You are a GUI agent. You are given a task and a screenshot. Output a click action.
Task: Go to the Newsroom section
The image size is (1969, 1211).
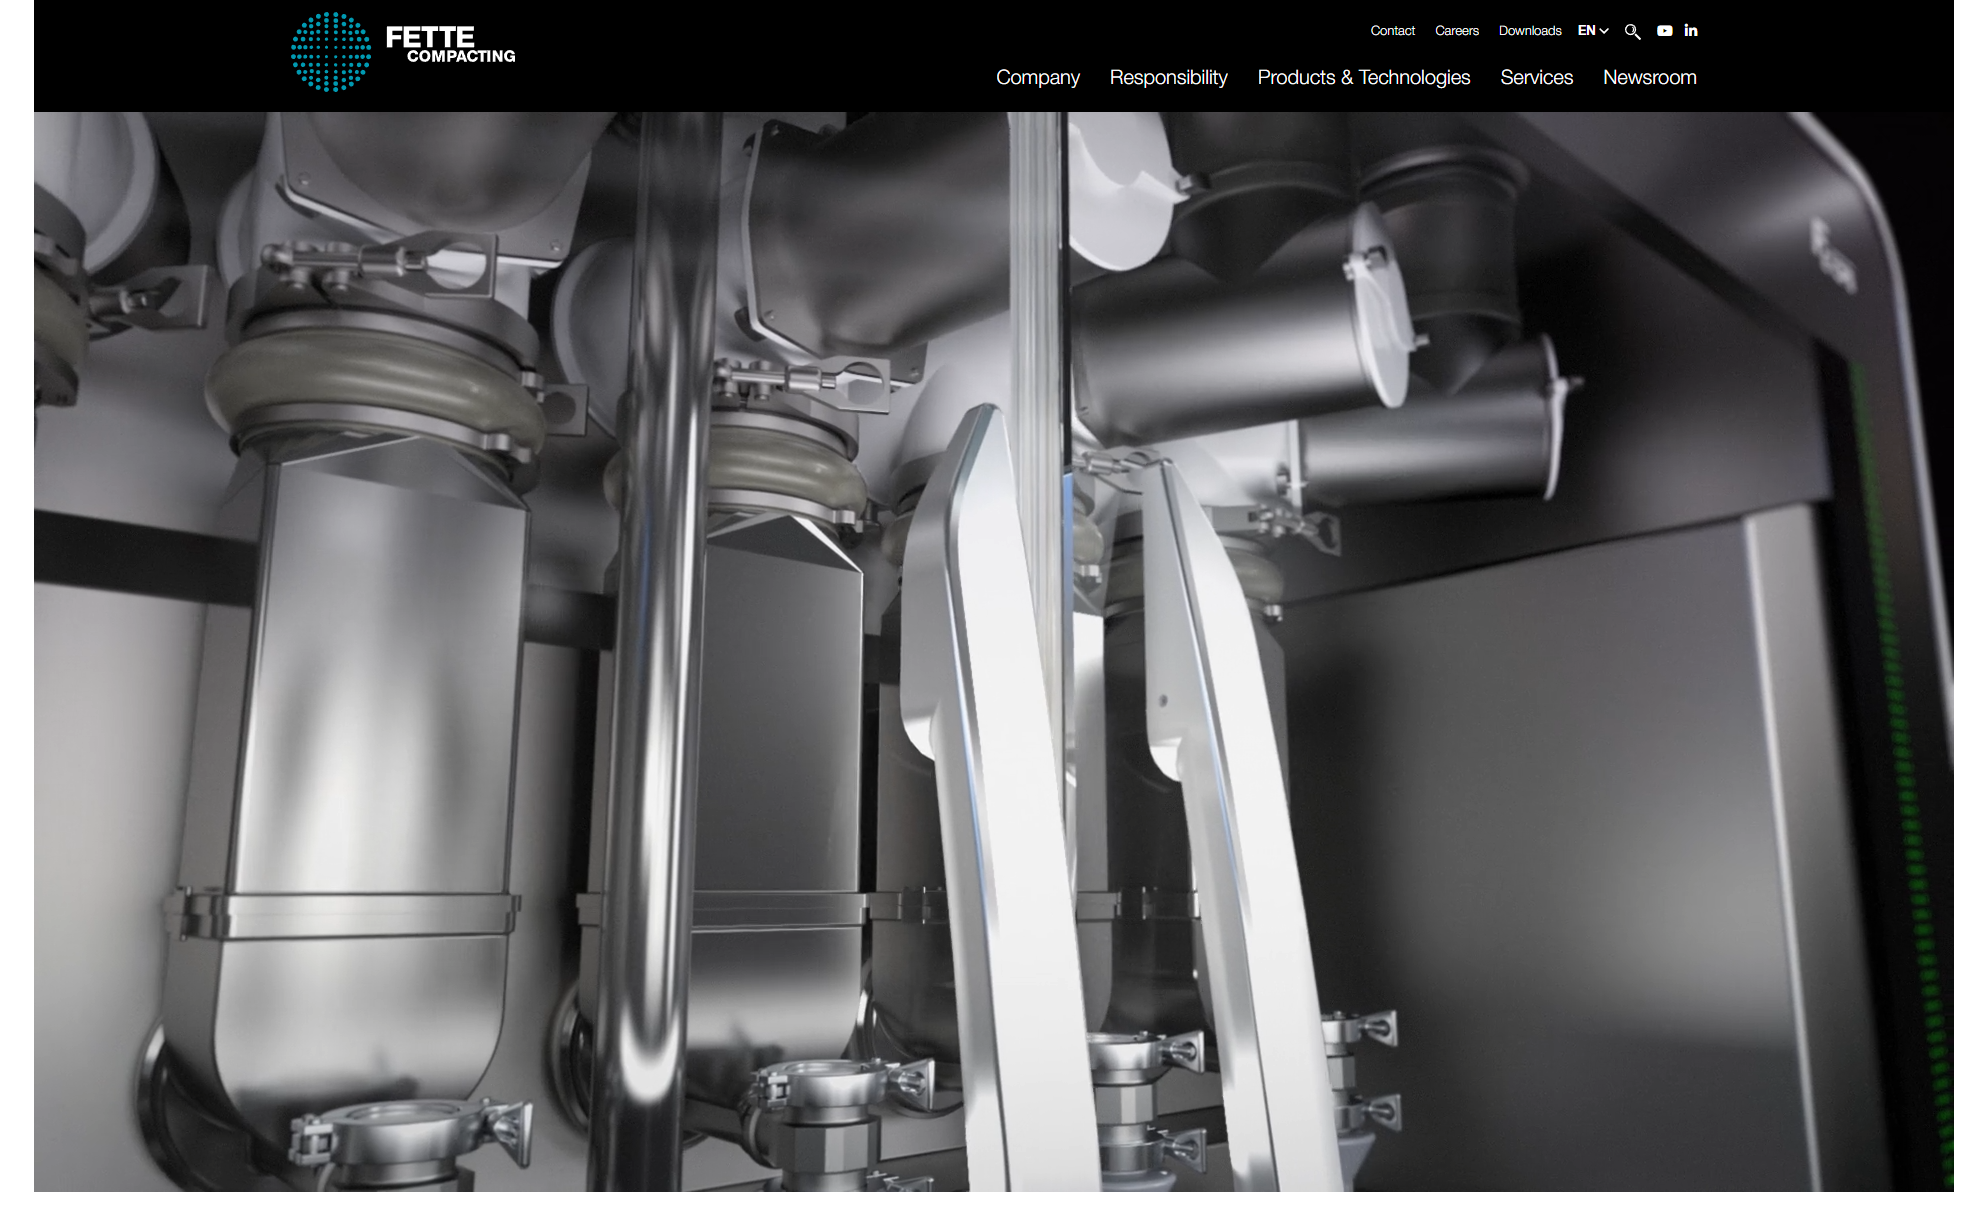[1649, 78]
